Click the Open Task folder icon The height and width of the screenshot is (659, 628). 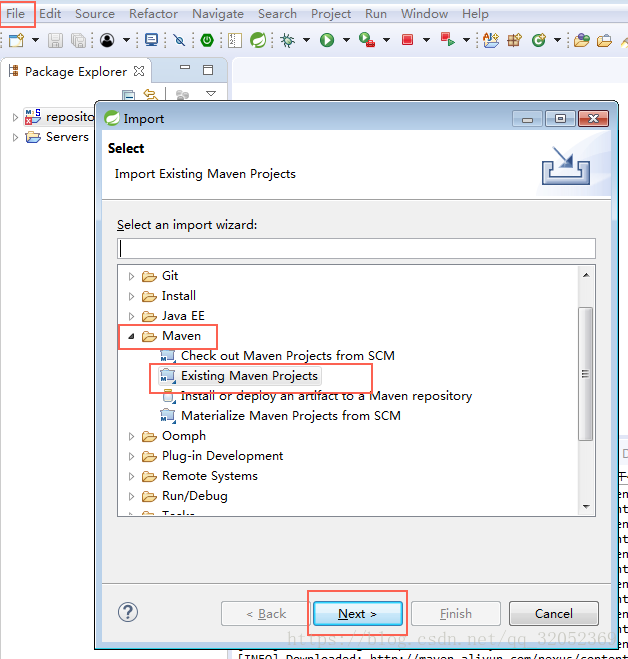tap(604, 40)
